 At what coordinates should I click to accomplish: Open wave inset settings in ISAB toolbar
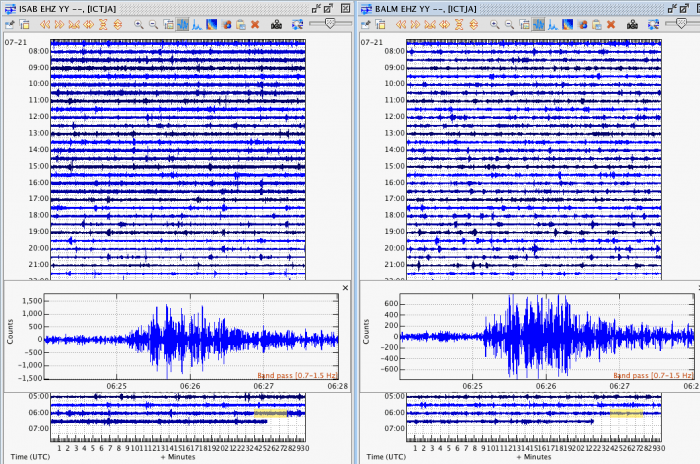168,25
